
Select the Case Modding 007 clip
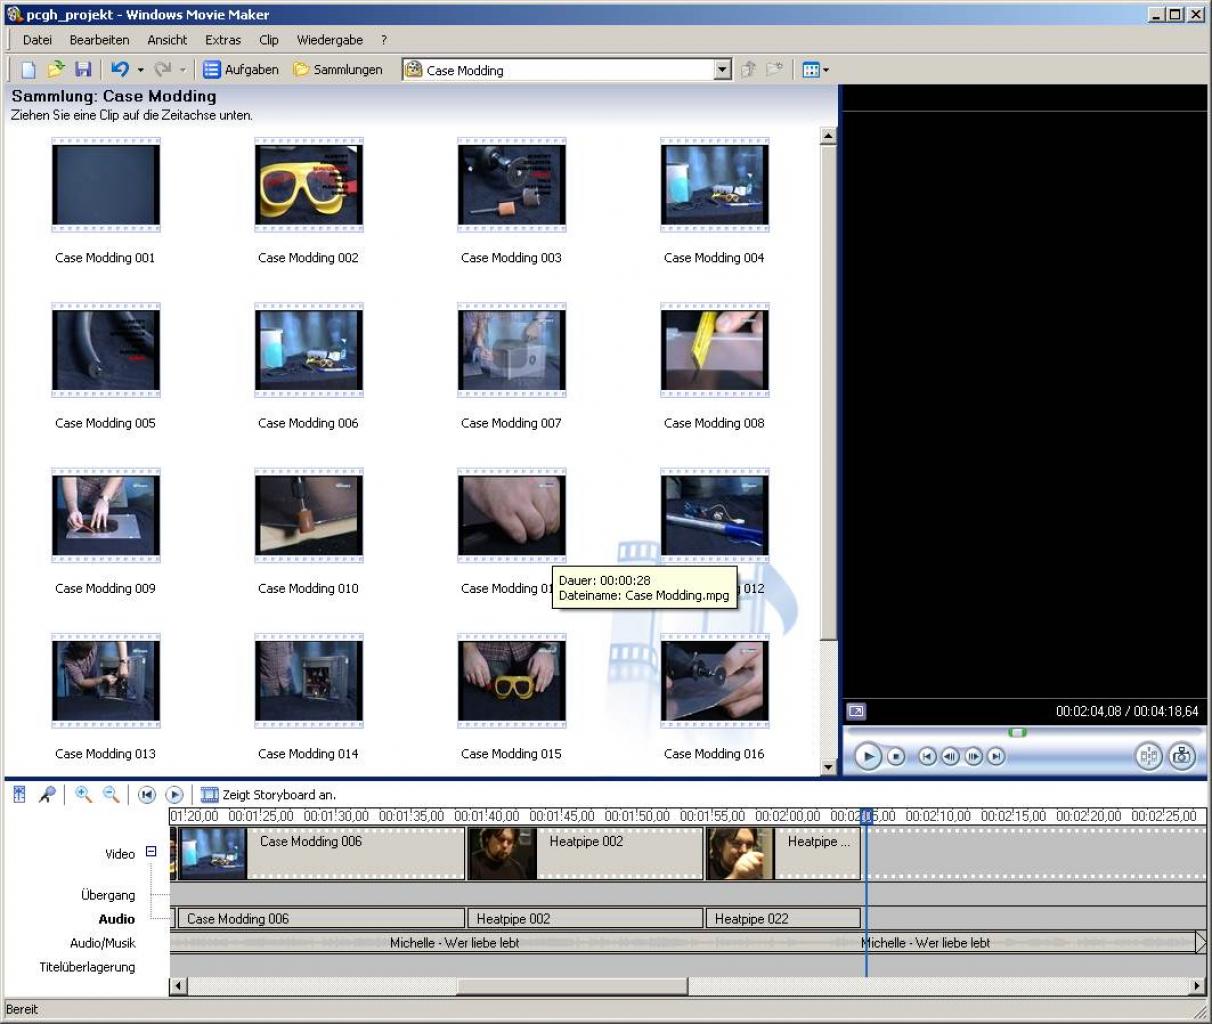[x=512, y=350]
